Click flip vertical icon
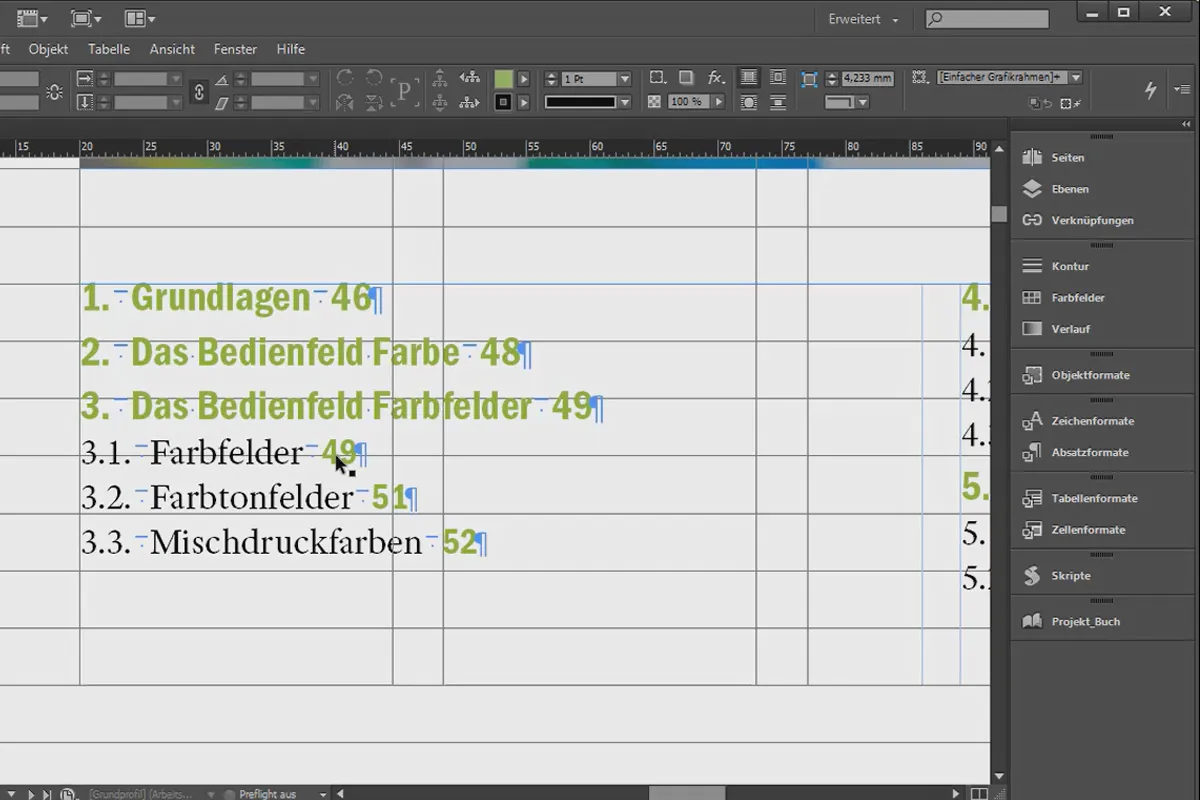Screen dimensions: 1200x800 pyautogui.click(x=374, y=102)
